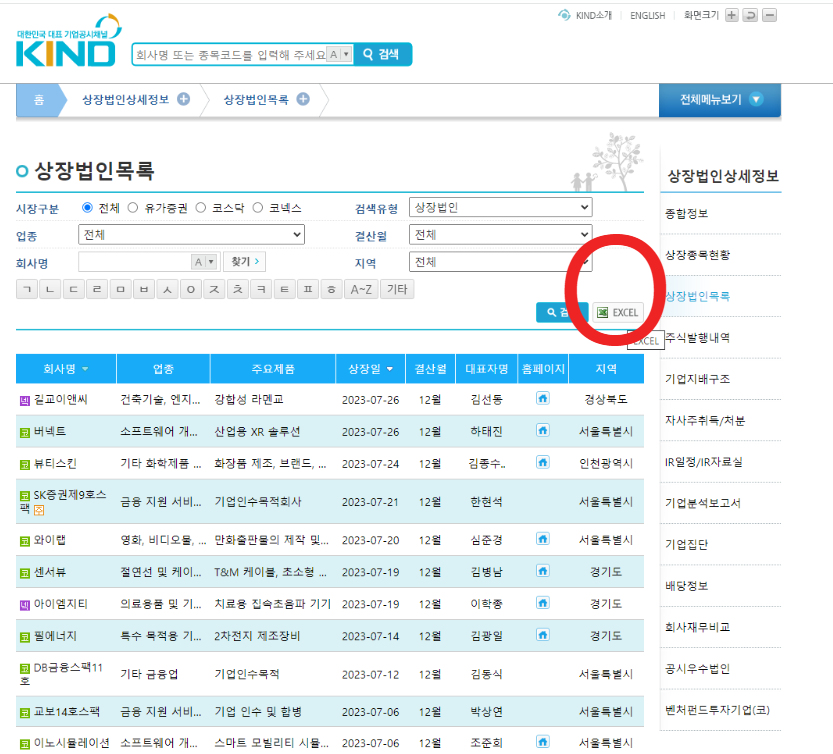The width and height of the screenshot is (833, 754).
Task: Click 상장법인상세정보 breadcrumb tab
Action: point(125,99)
